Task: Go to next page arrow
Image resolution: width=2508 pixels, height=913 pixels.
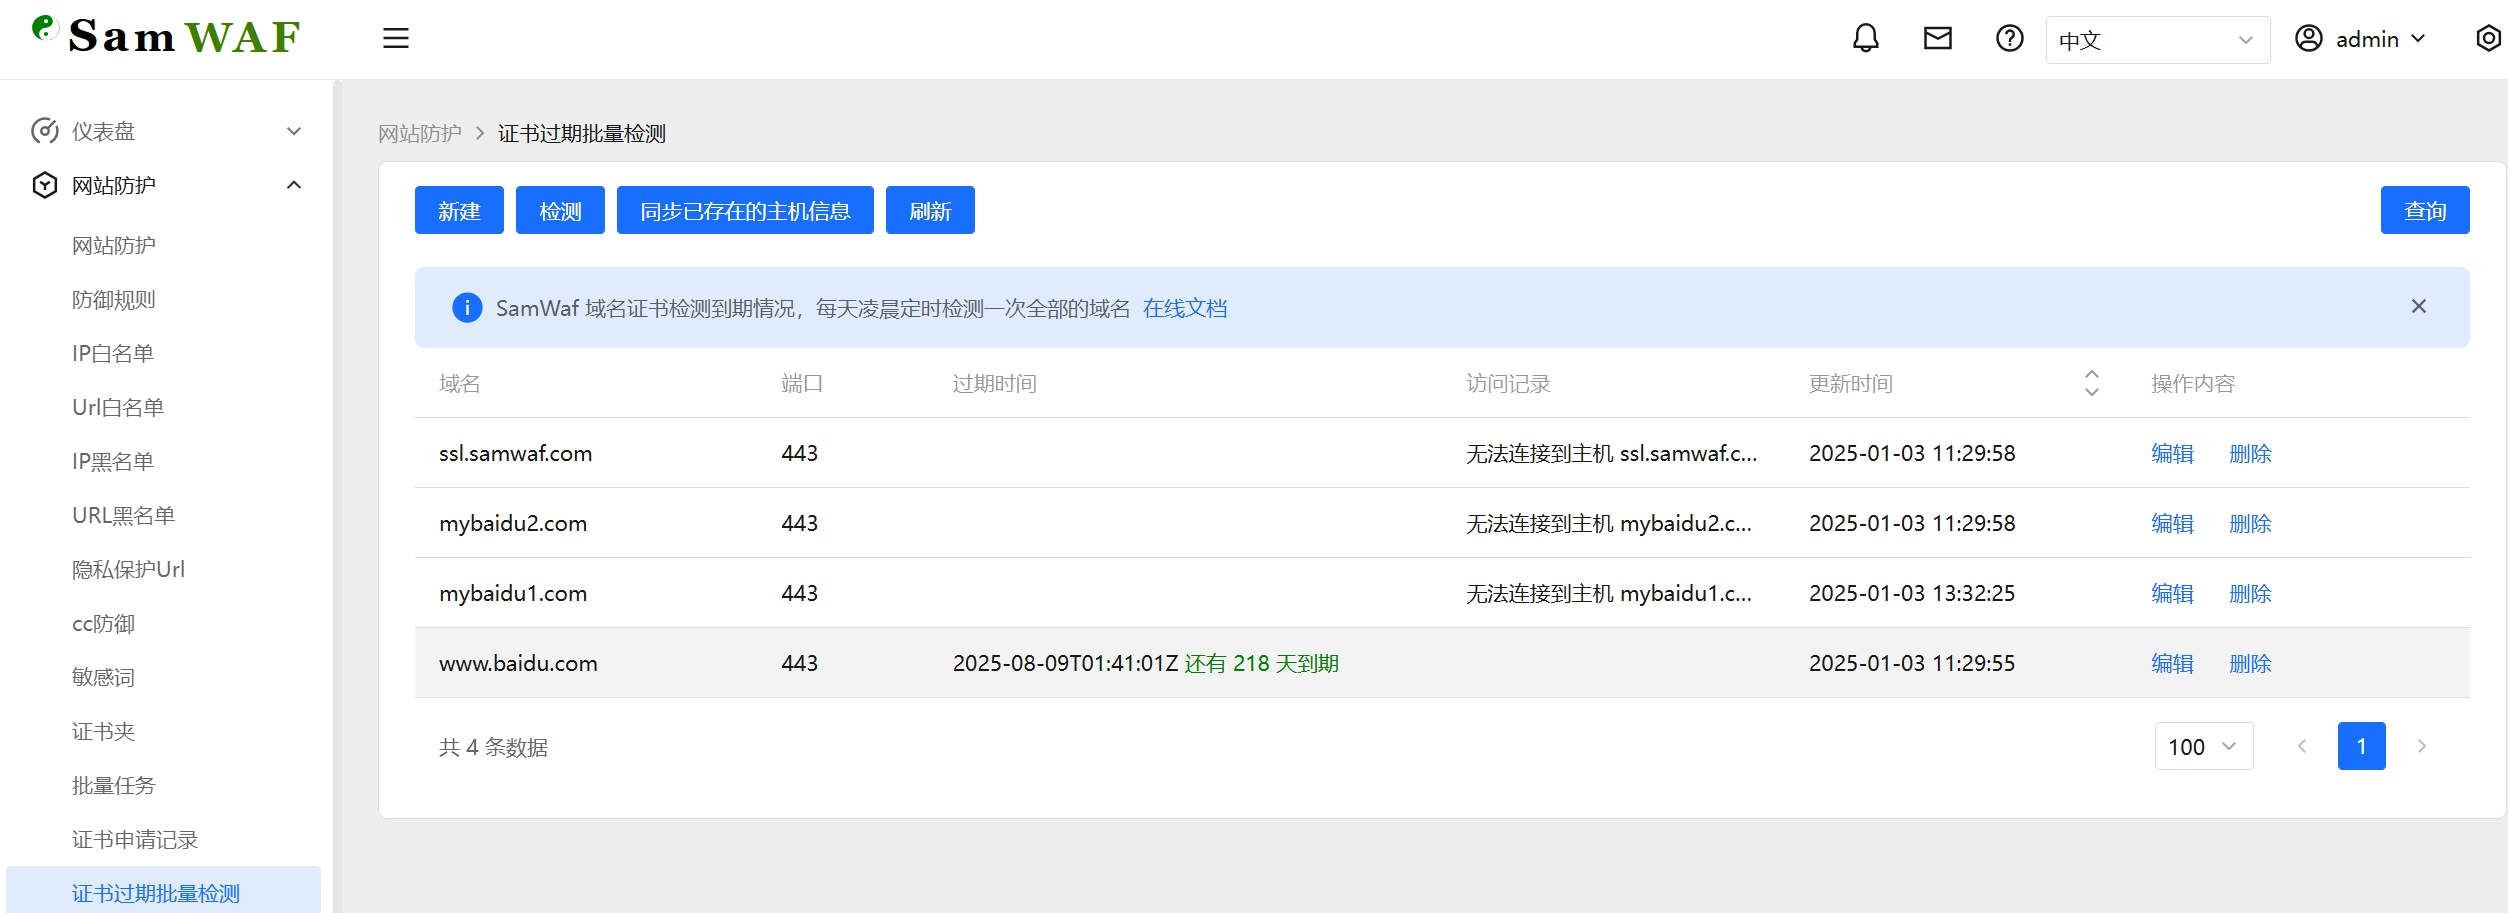Action: (2422, 746)
